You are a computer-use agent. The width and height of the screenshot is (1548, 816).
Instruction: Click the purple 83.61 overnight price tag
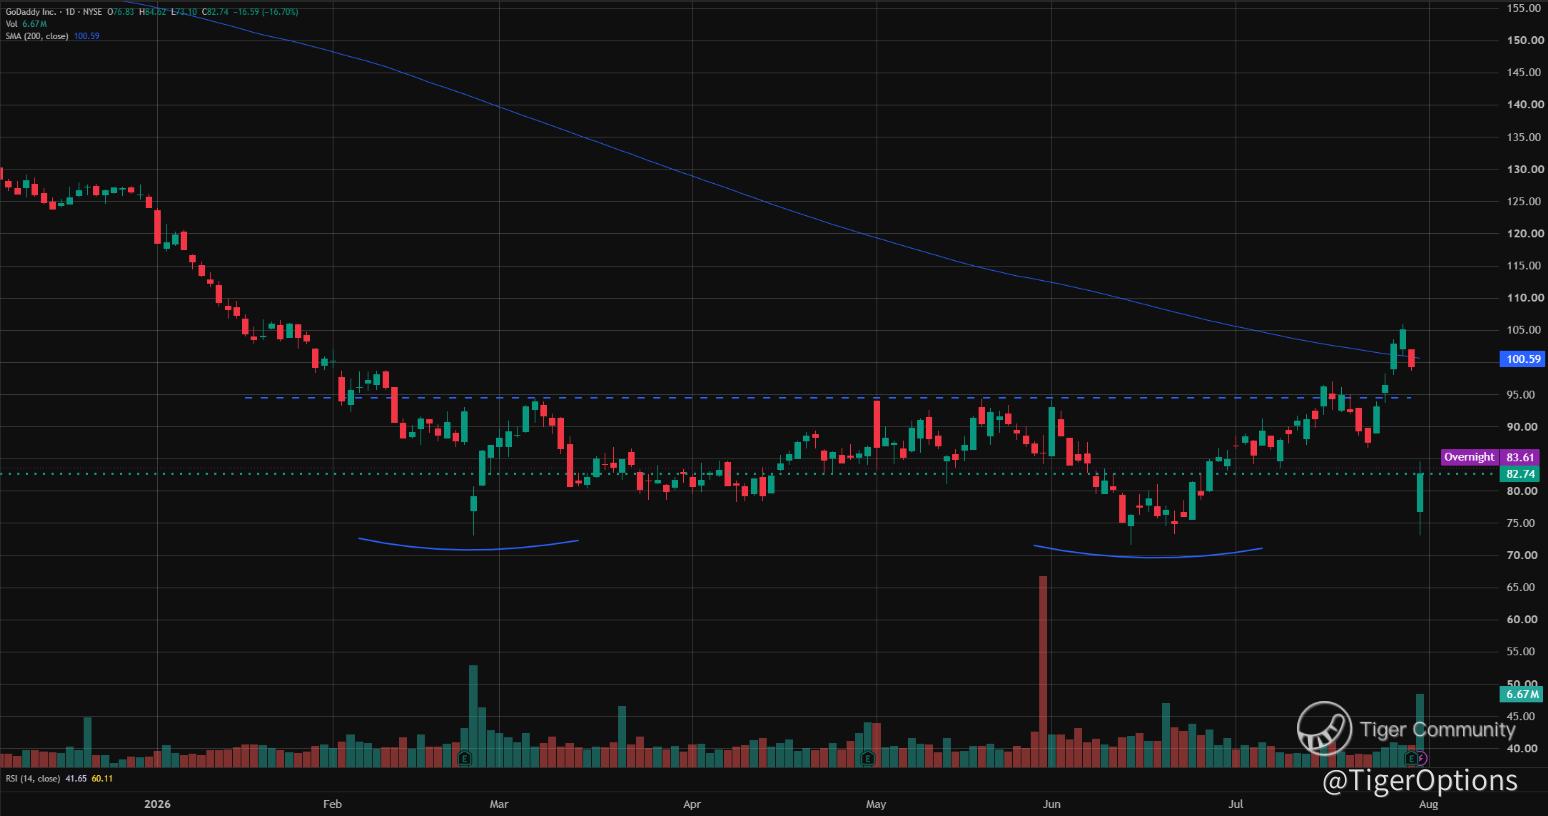(1520, 457)
